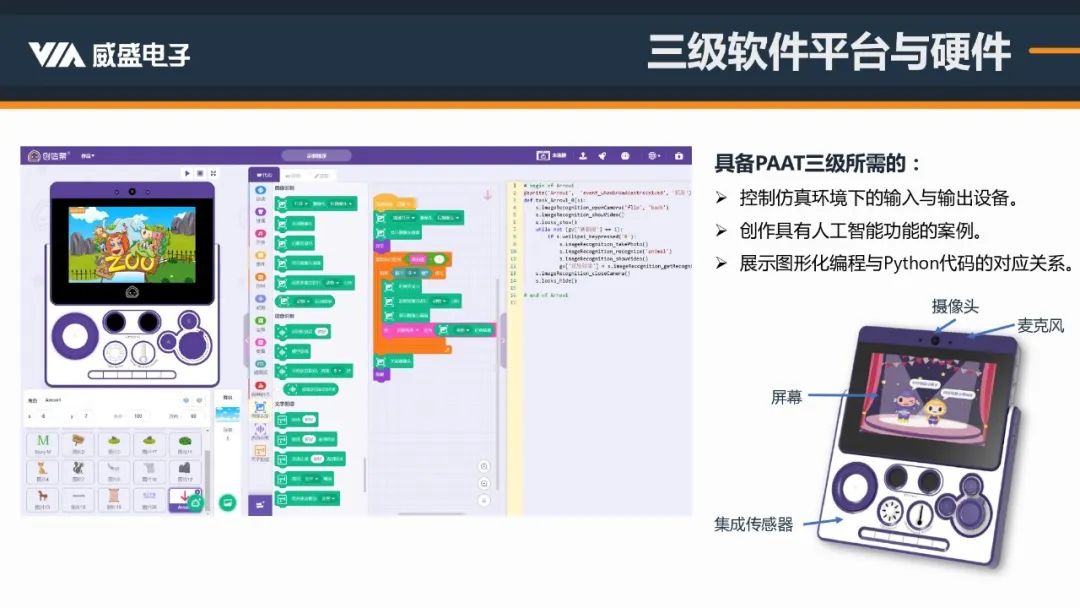Screen dimensions: 1080x608
Task: Switch to the Code tab
Action: click(x=263, y=175)
